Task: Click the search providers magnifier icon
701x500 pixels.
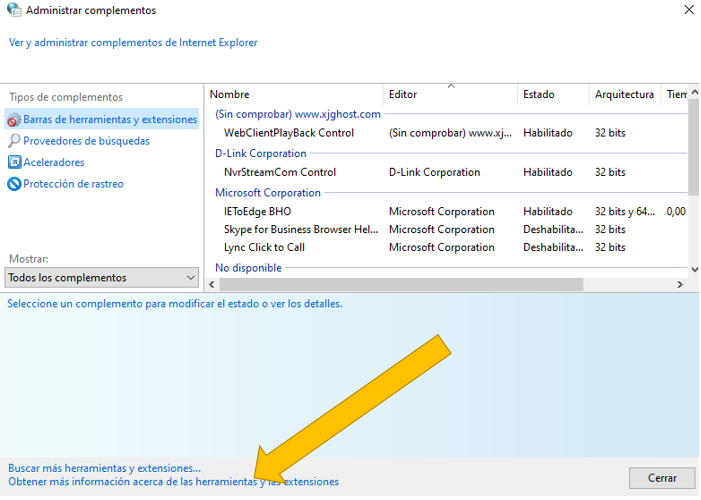Action: (x=14, y=141)
